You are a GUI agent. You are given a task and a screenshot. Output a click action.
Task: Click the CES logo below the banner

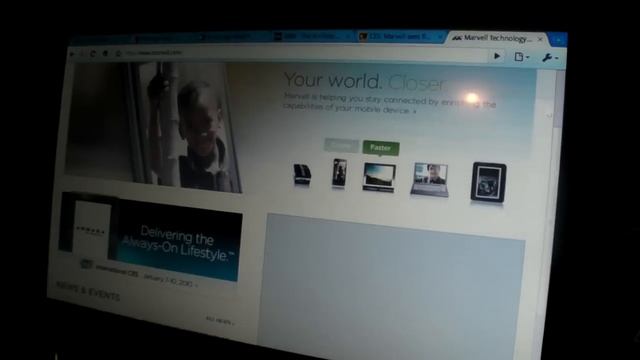[x=86, y=264]
